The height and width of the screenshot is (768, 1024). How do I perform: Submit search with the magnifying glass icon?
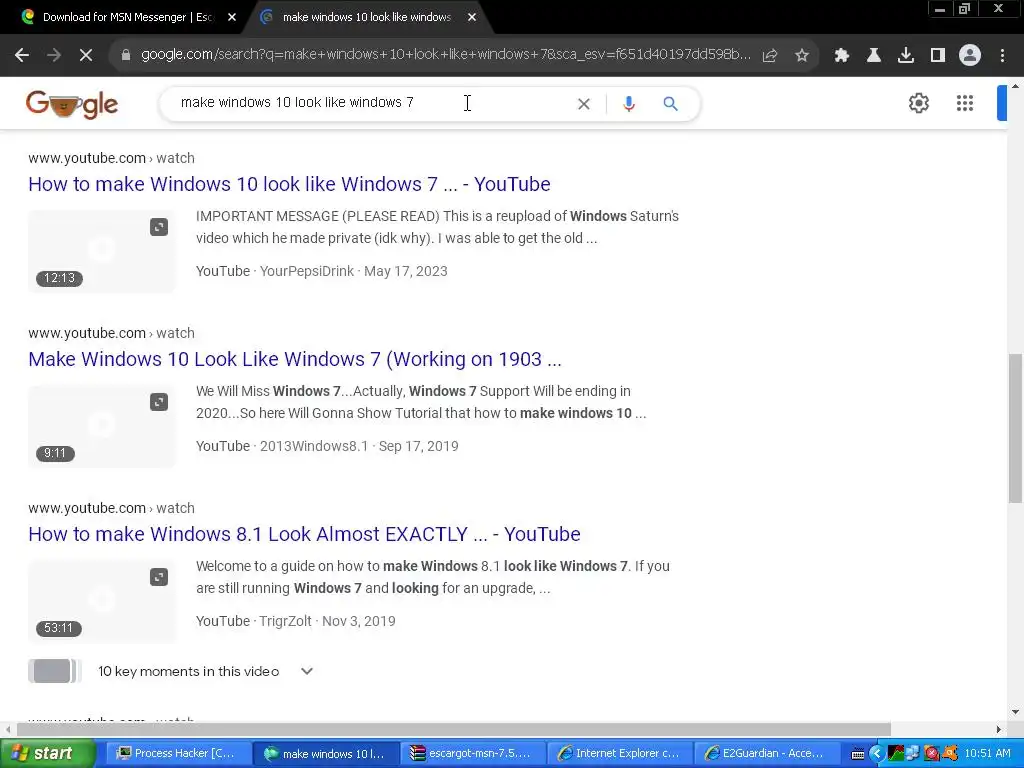point(670,104)
